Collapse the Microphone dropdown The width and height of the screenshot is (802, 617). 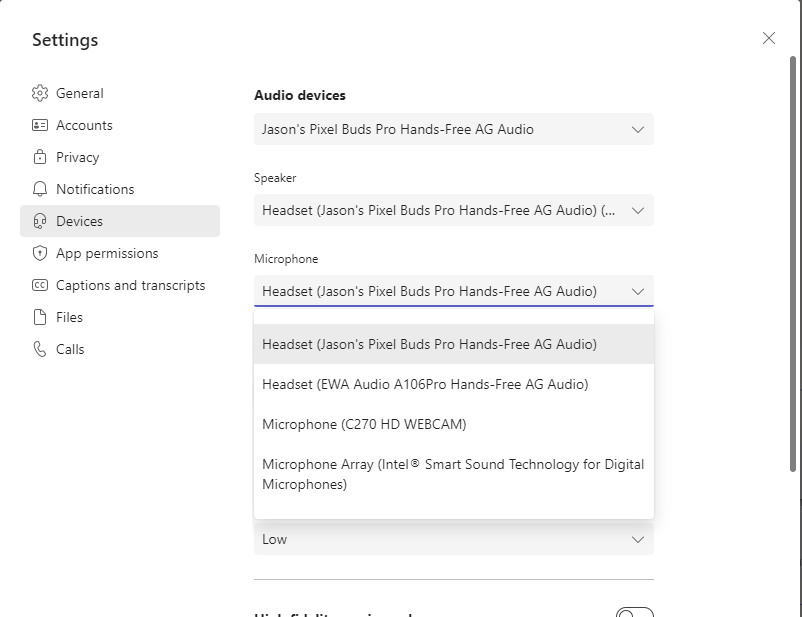coord(454,291)
